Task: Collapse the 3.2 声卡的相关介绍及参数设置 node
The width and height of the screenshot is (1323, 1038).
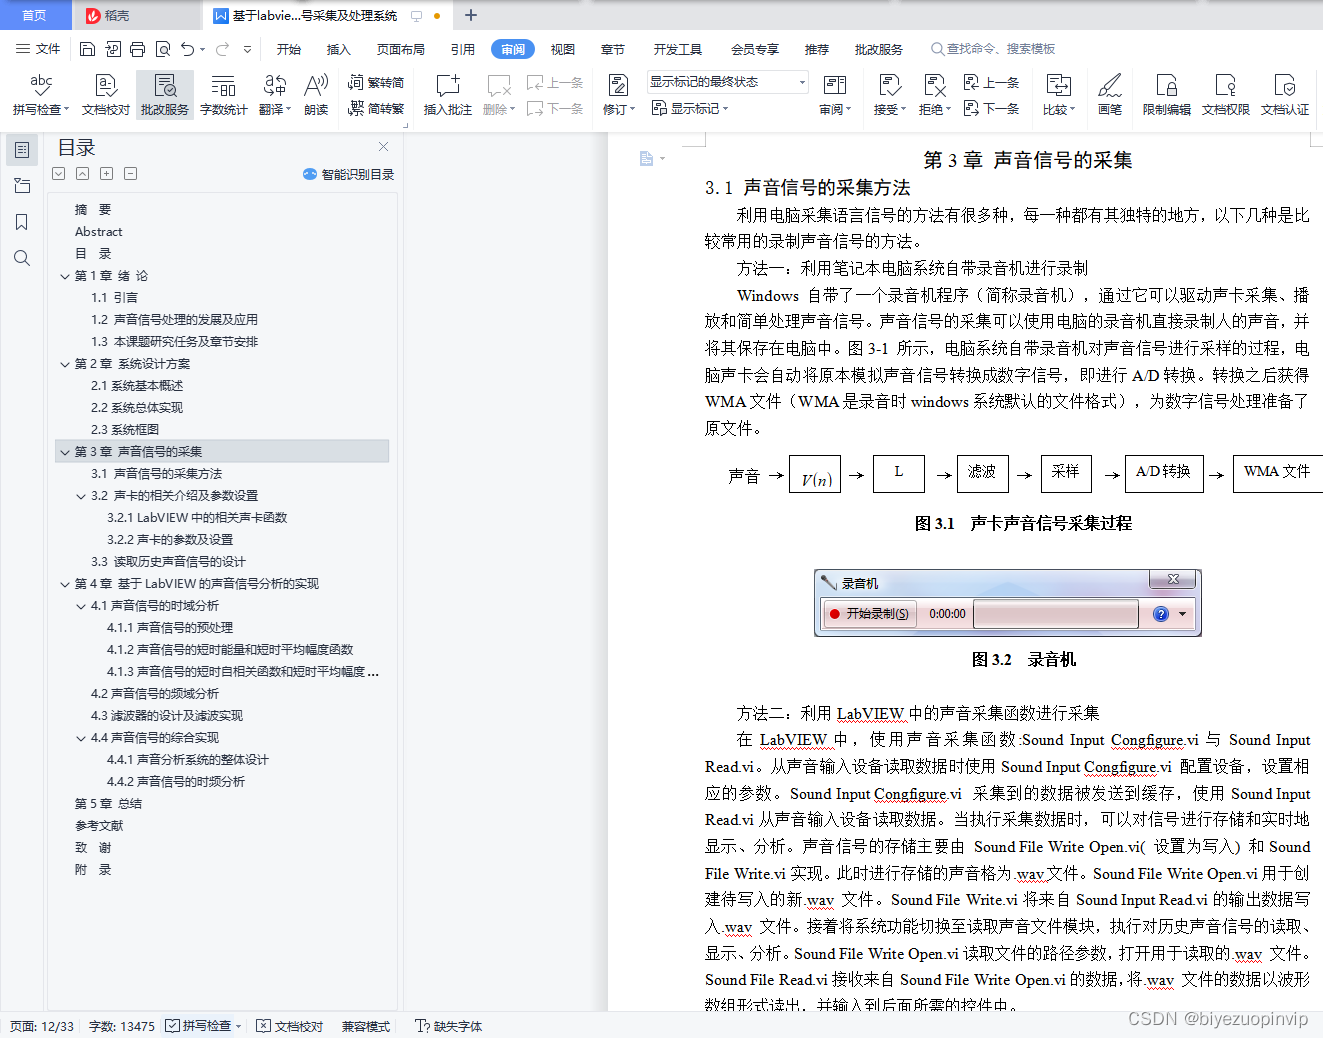Action: [x=81, y=496]
